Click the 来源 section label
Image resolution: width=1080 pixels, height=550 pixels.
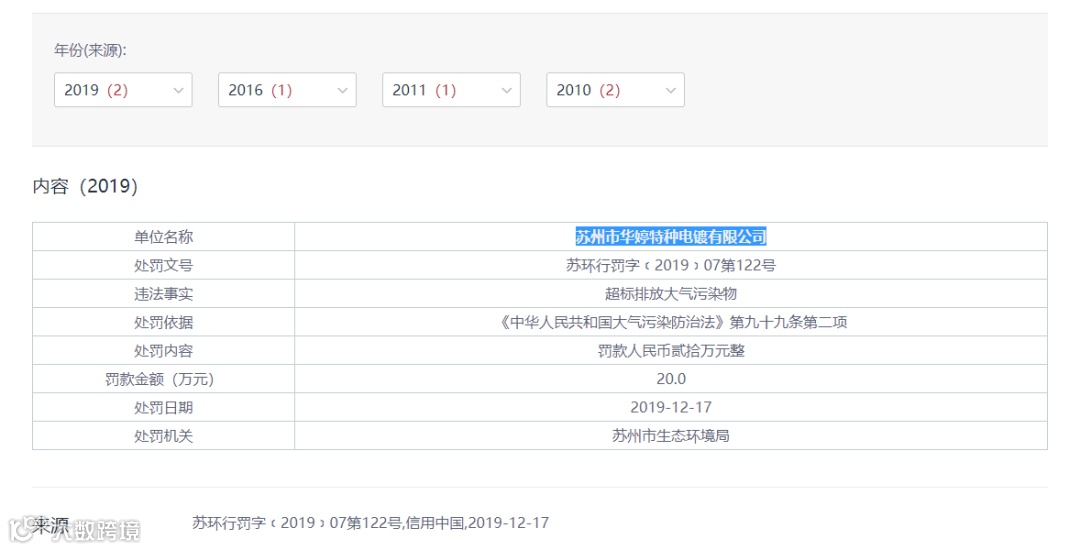point(50,526)
